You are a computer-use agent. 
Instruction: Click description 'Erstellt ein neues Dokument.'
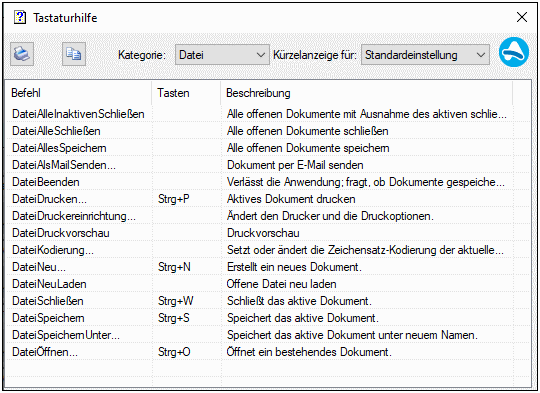(294, 267)
